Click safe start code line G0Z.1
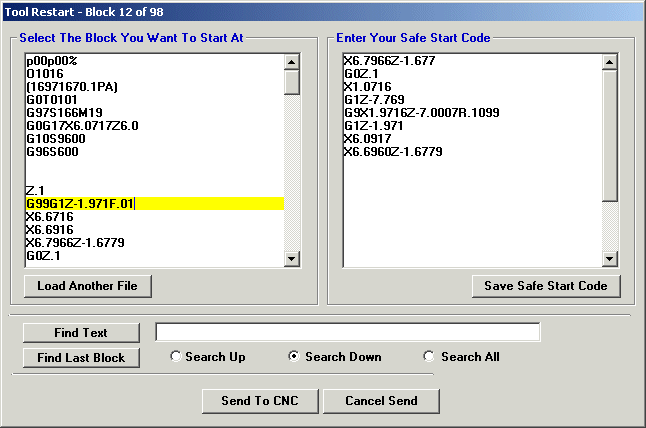 click(x=361, y=74)
